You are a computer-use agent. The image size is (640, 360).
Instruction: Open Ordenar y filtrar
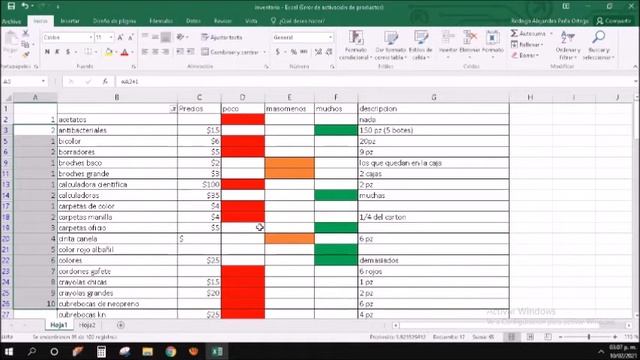[568, 45]
